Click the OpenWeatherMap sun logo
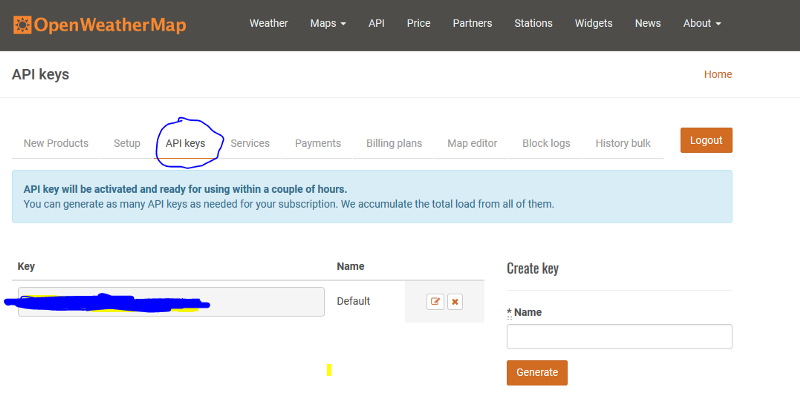Viewport: 800px width, 395px height. pyautogui.click(x=22, y=24)
